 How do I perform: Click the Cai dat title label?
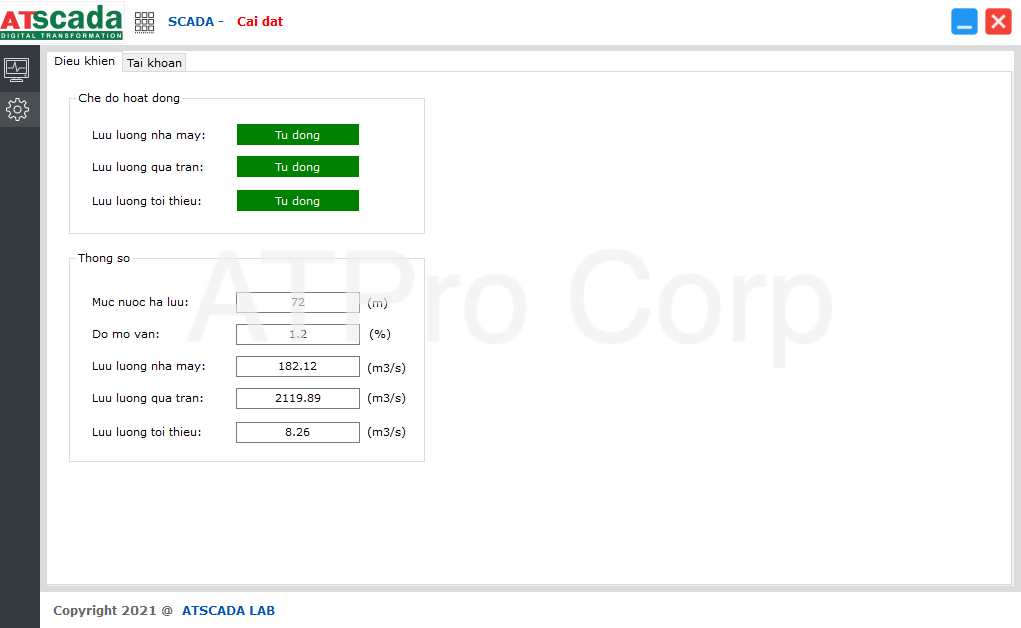pos(260,21)
